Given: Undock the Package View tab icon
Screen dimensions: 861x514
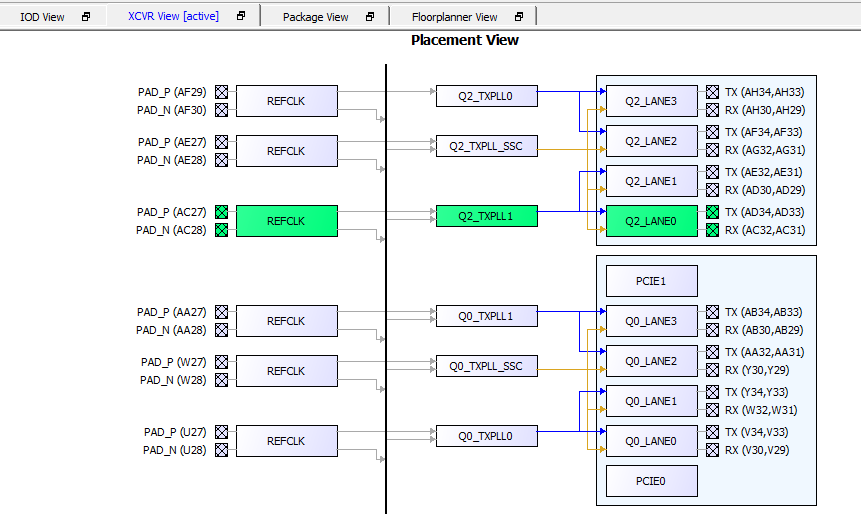Looking at the screenshot, I should [370, 17].
